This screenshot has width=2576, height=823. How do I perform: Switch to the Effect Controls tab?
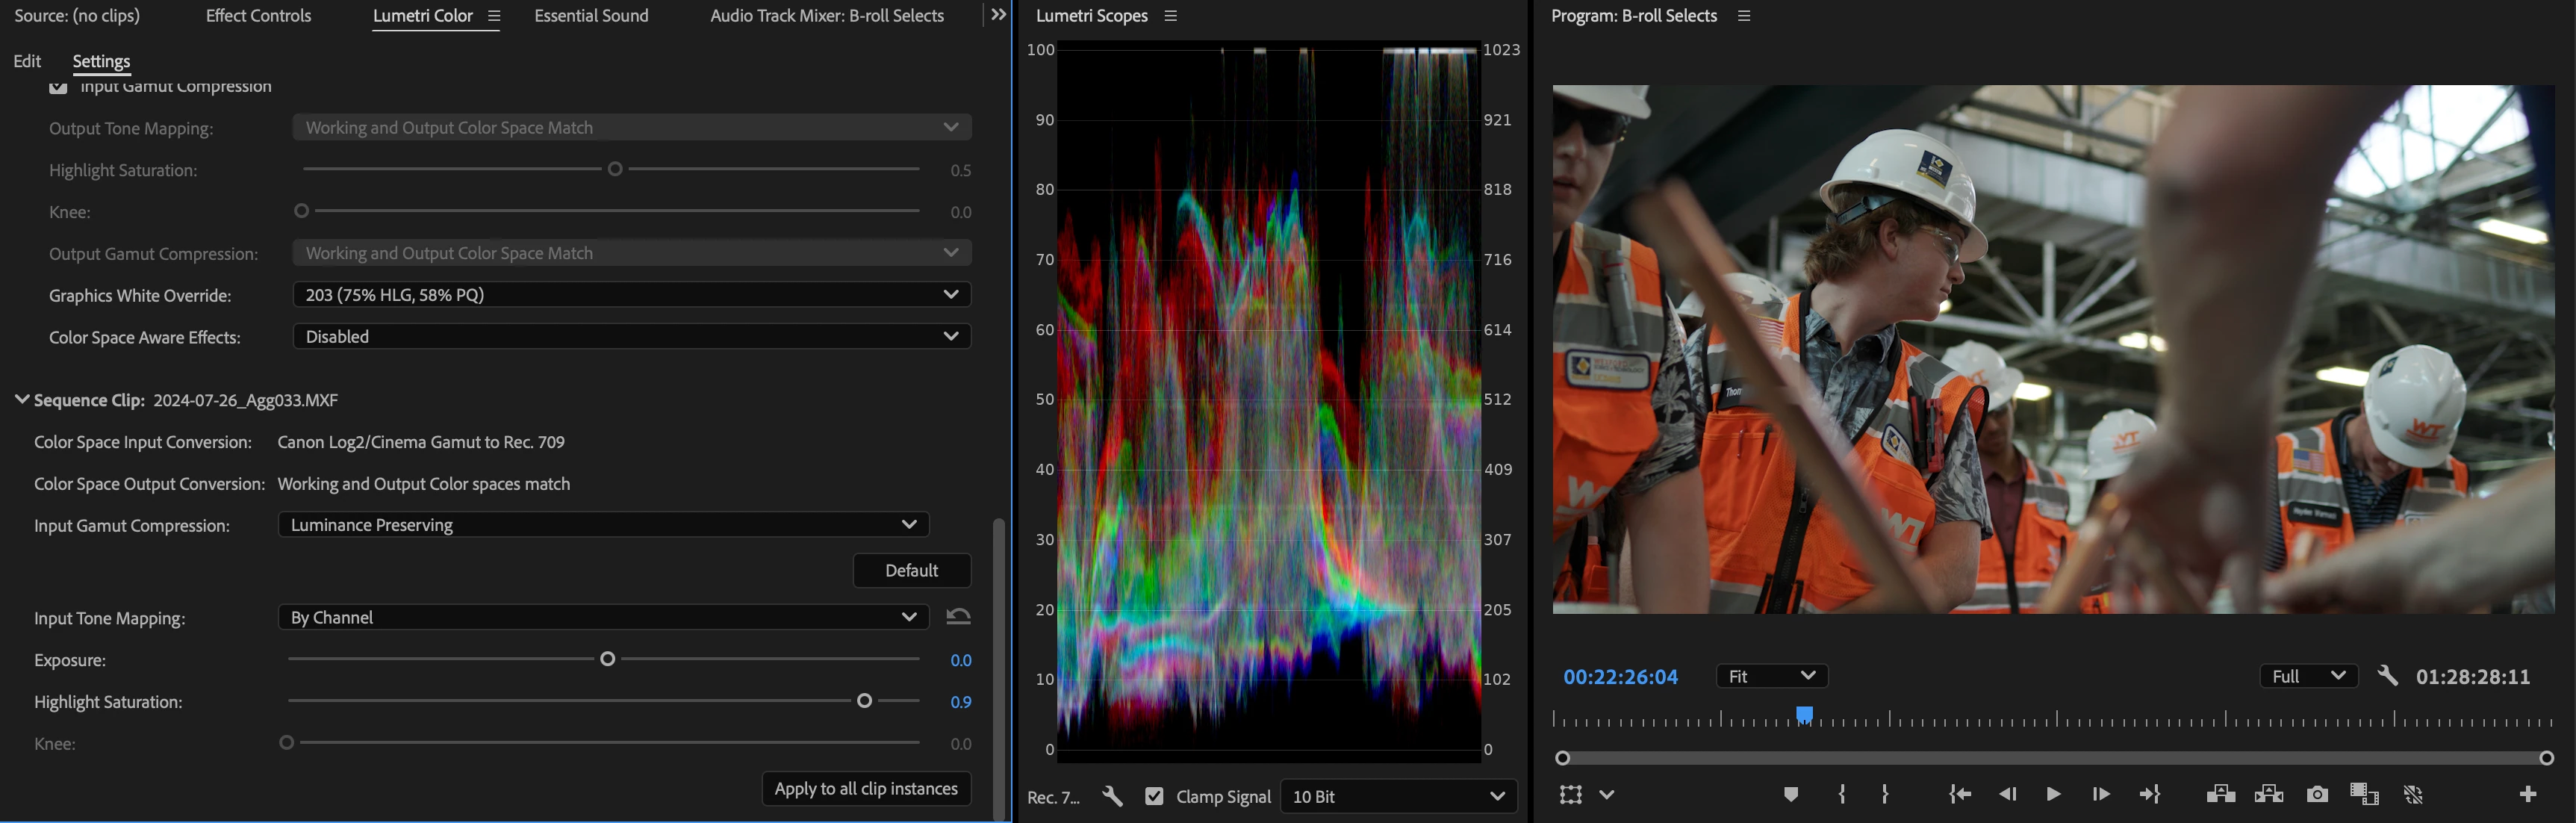[x=258, y=16]
